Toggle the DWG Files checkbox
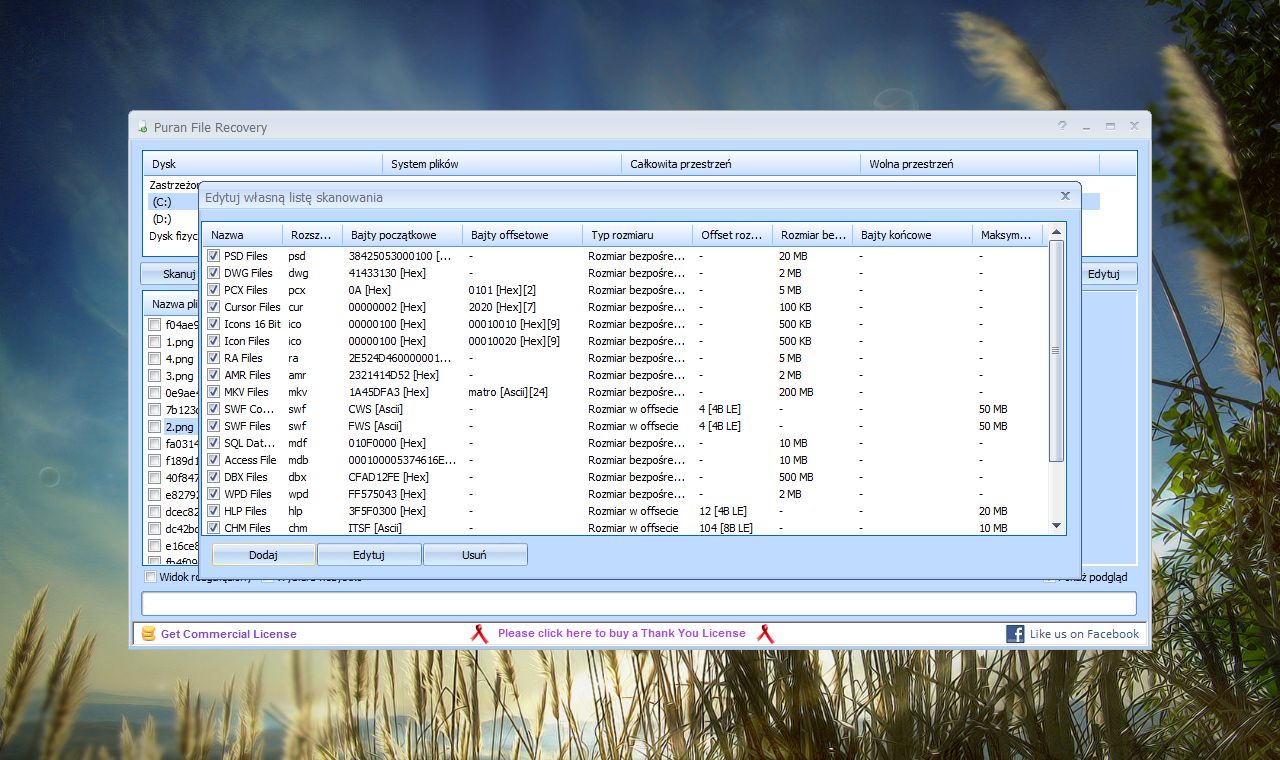The image size is (1280, 760). [213, 273]
